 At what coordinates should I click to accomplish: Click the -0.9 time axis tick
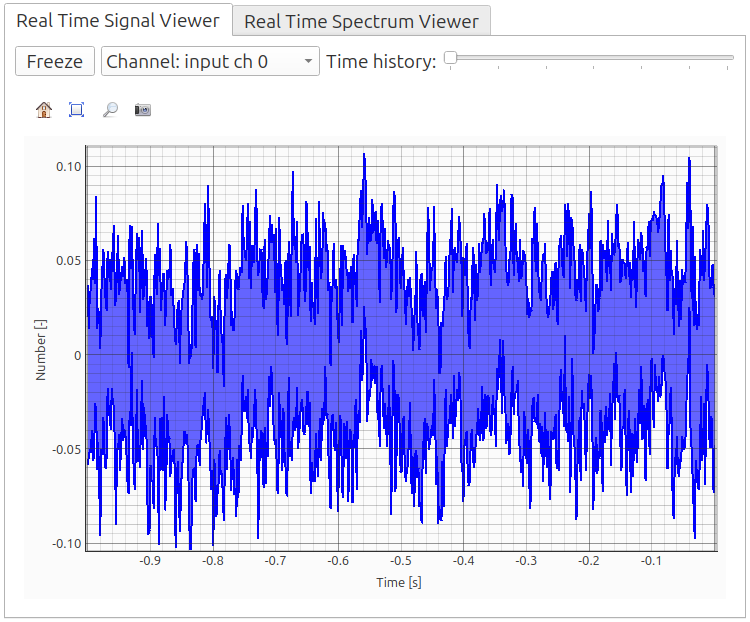coord(150,561)
